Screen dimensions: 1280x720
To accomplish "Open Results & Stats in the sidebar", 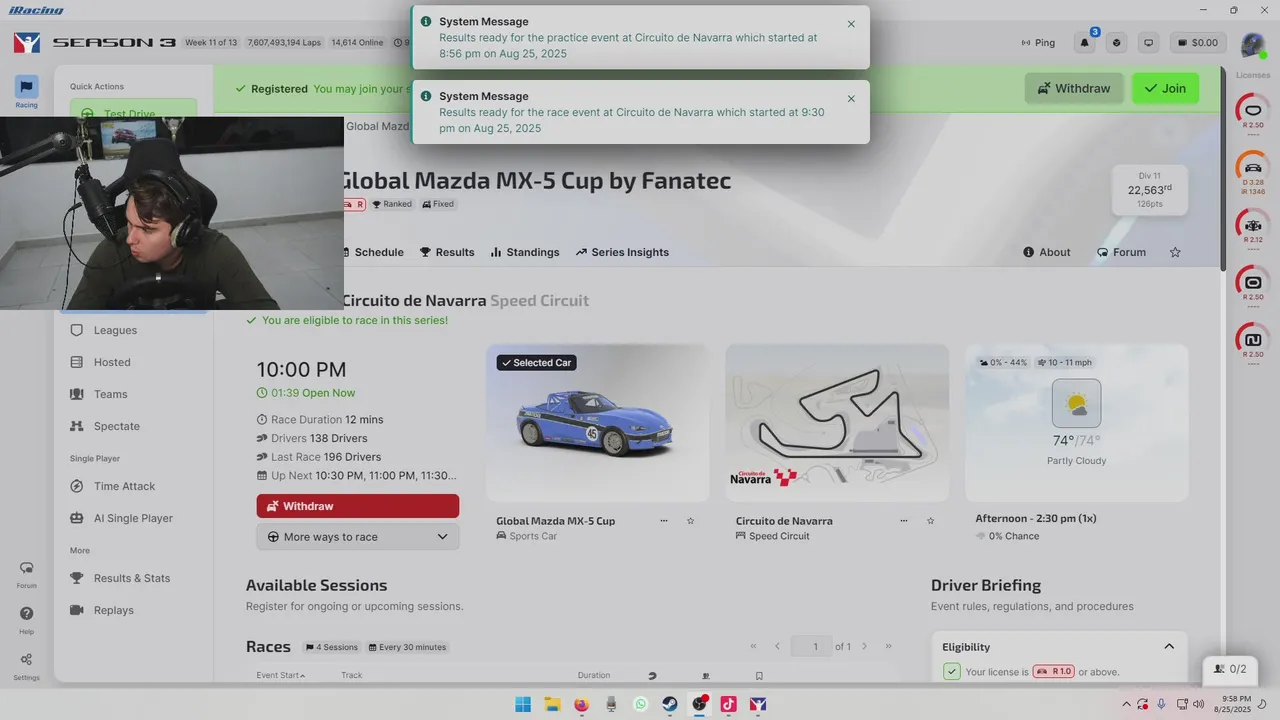I will coord(131,578).
